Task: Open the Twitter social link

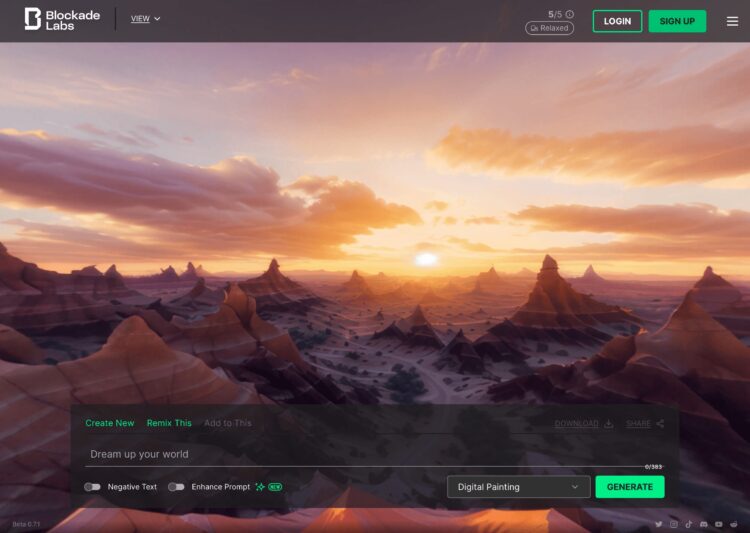Action: click(x=659, y=524)
